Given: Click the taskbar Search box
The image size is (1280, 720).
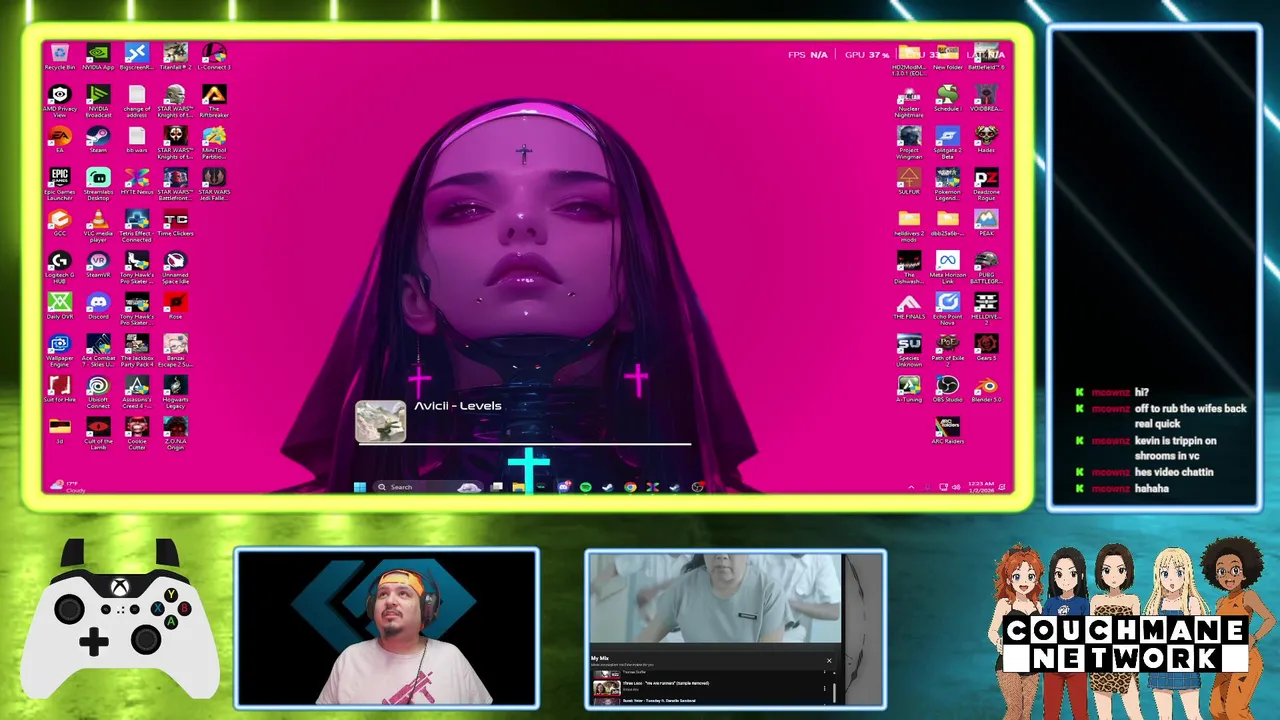Looking at the screenshot, I should pos(428,487).
